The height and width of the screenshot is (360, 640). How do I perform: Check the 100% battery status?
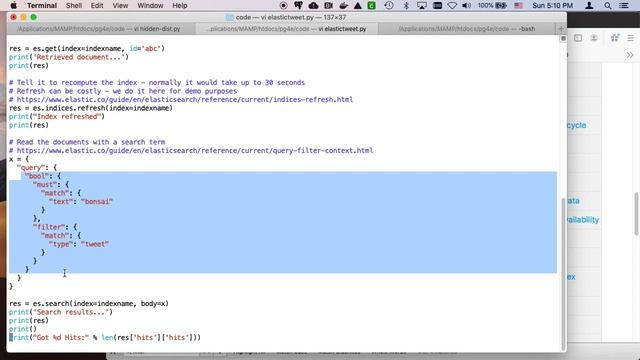pos(492,5)
